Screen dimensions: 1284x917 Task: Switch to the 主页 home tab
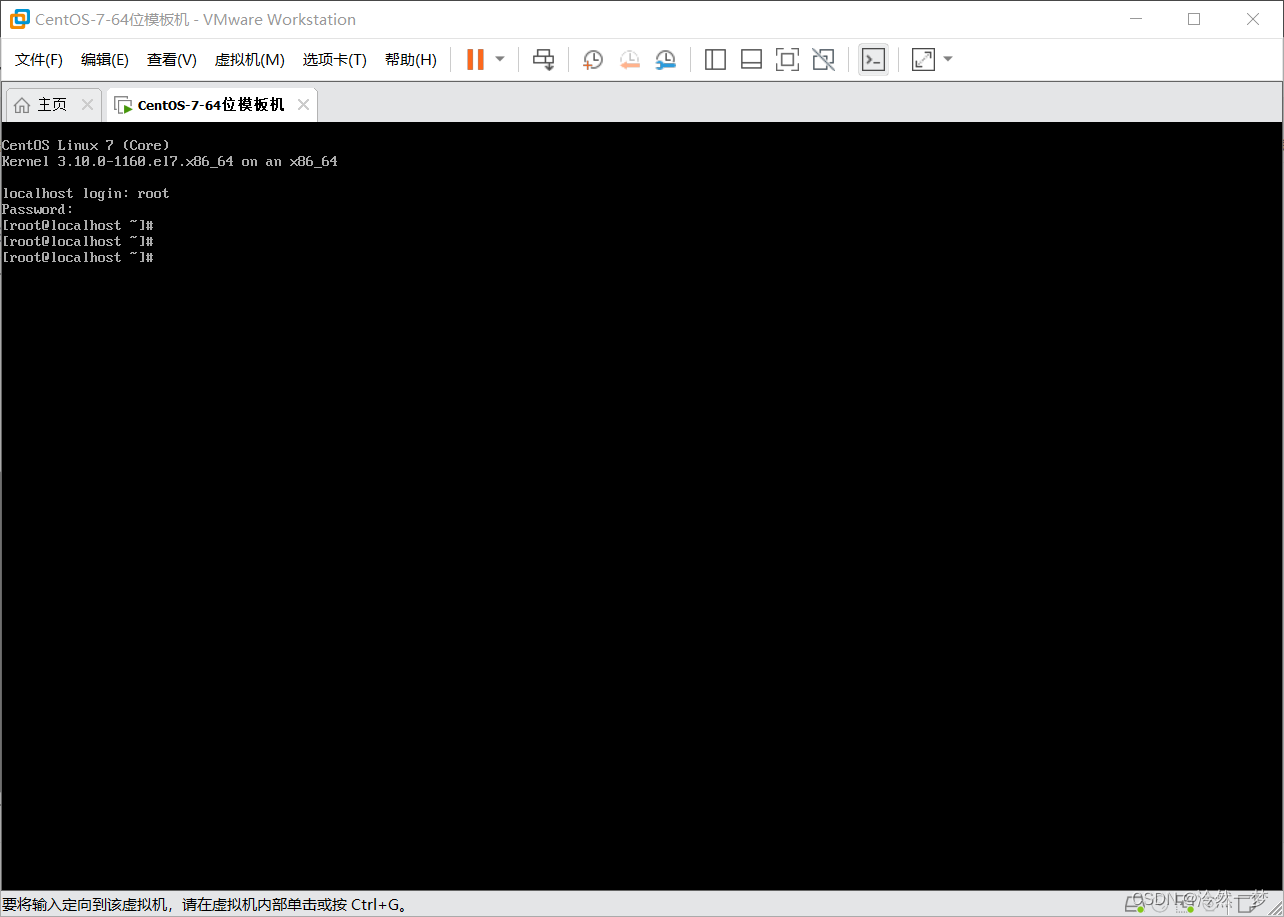53,105
